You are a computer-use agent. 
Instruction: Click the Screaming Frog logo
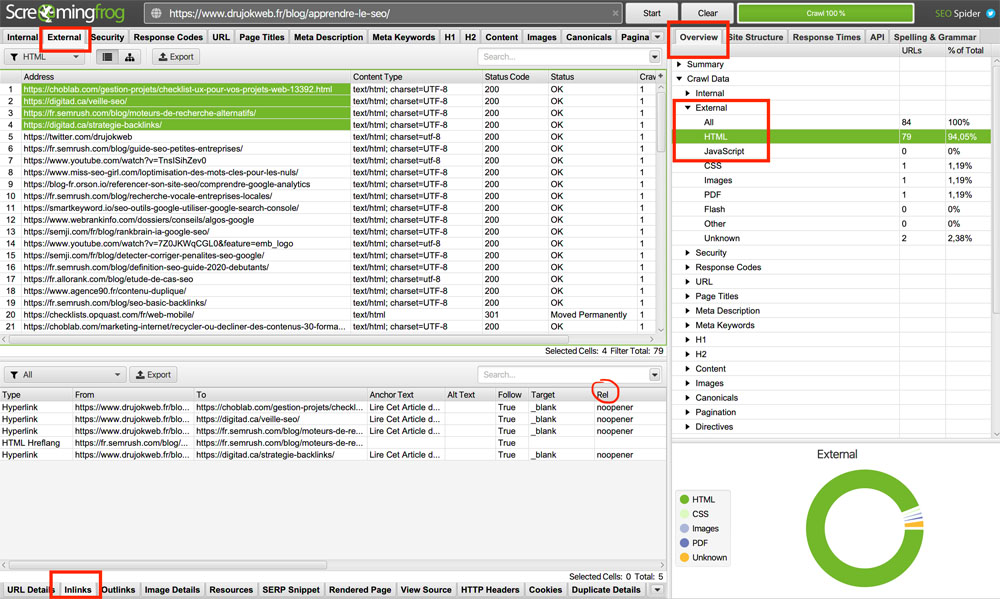65,13
